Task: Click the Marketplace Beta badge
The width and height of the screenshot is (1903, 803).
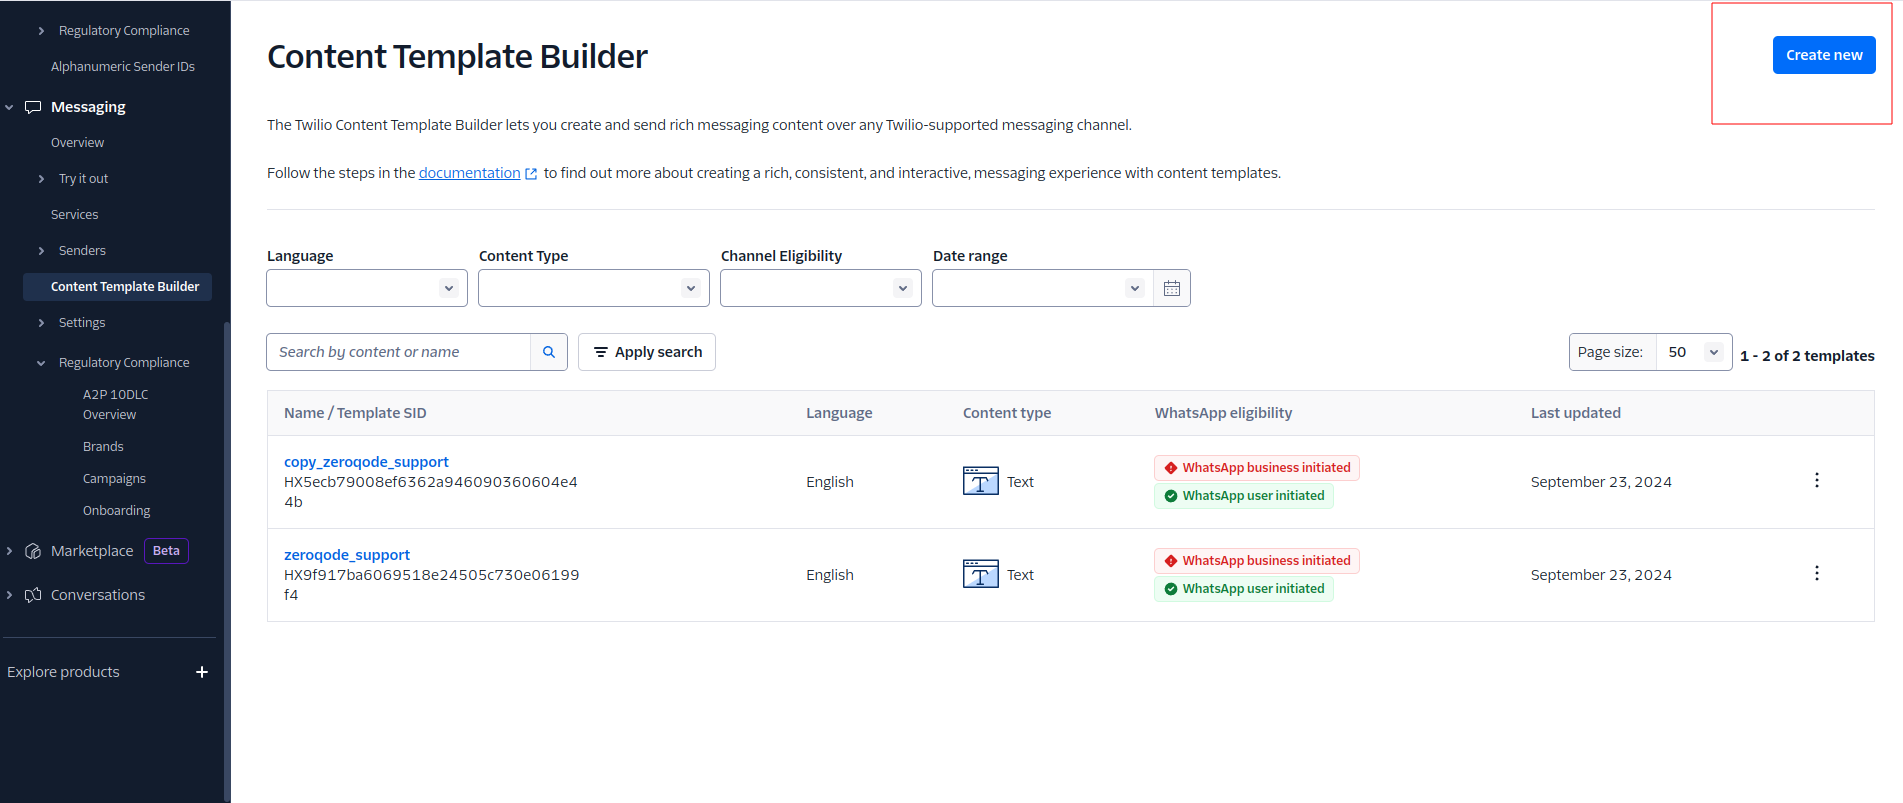Action: coord(166,551)
